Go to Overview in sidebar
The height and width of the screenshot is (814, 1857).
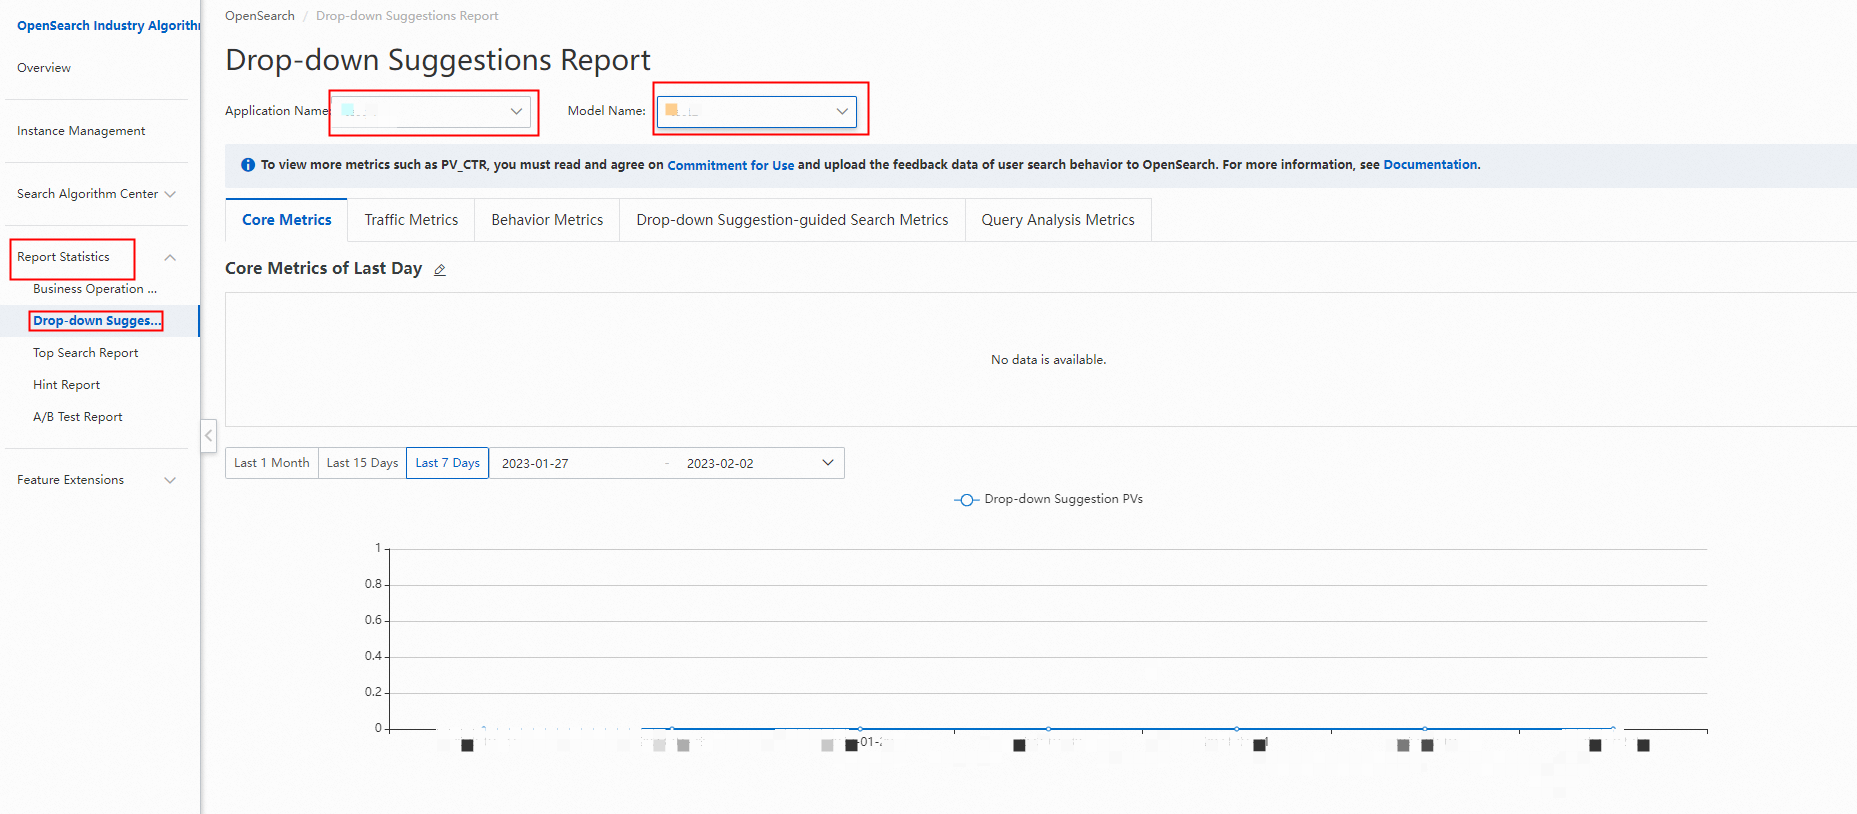tap(44, 68)
